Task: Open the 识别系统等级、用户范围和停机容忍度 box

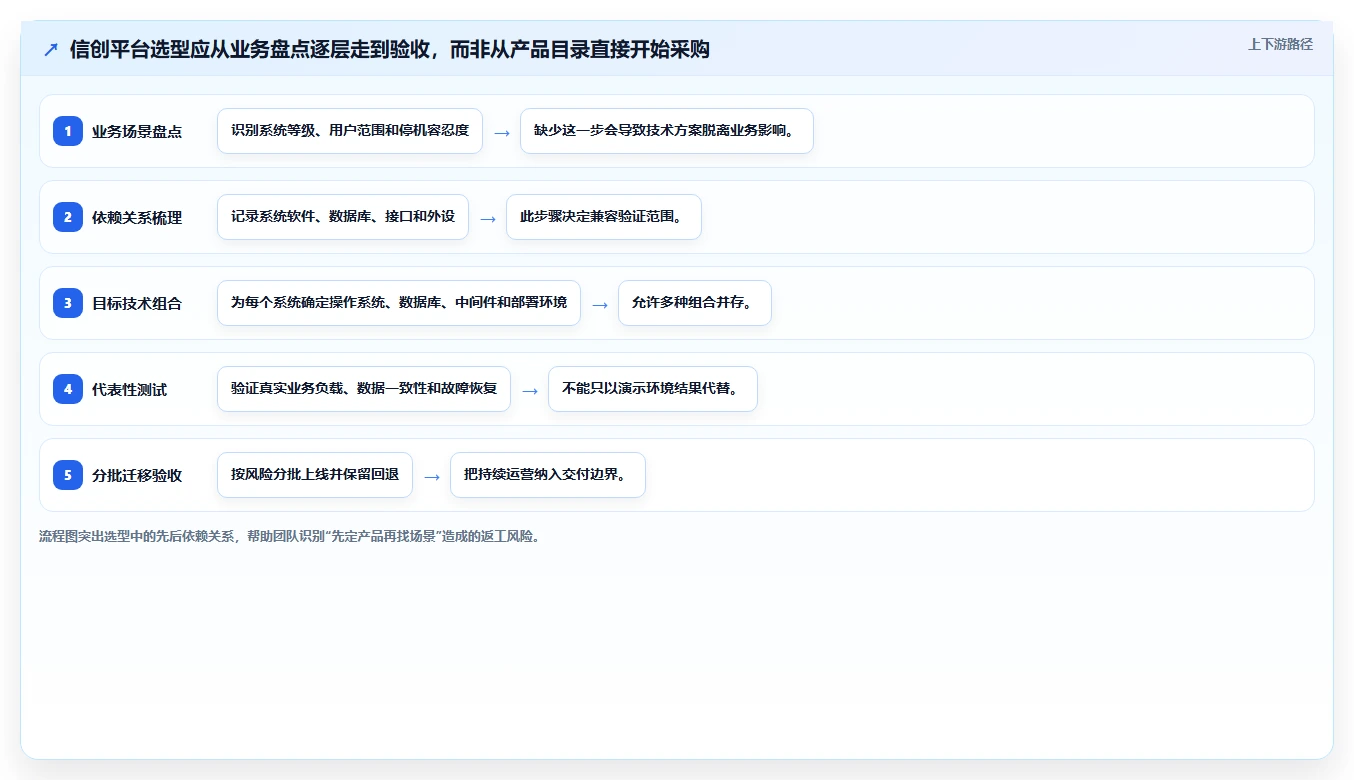Action: [x=350, y=131]
